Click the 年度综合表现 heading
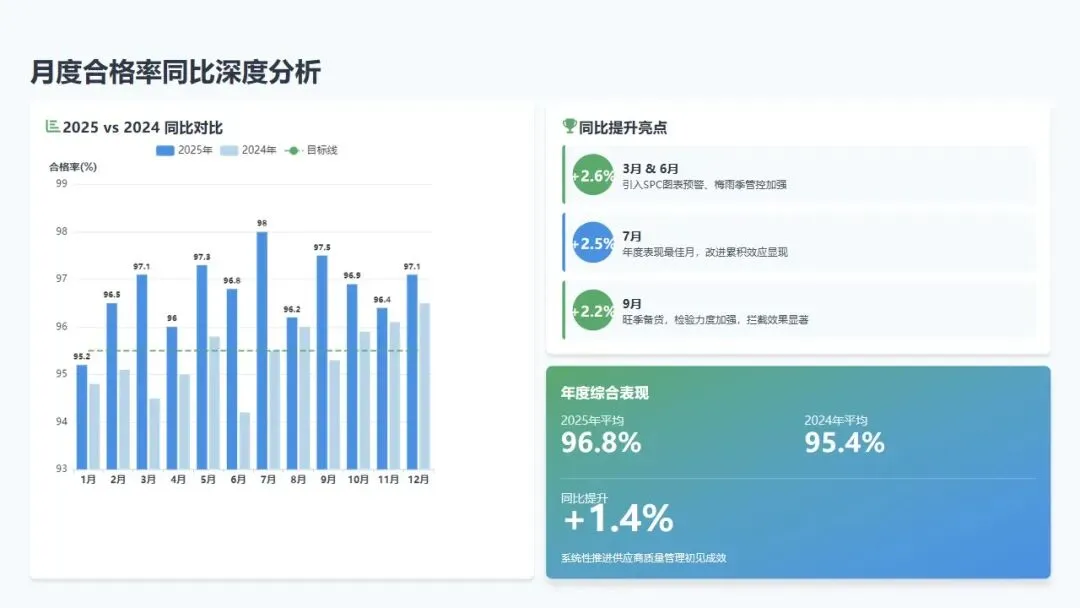The image size is (1080, 608). click(x=605, y=393)
